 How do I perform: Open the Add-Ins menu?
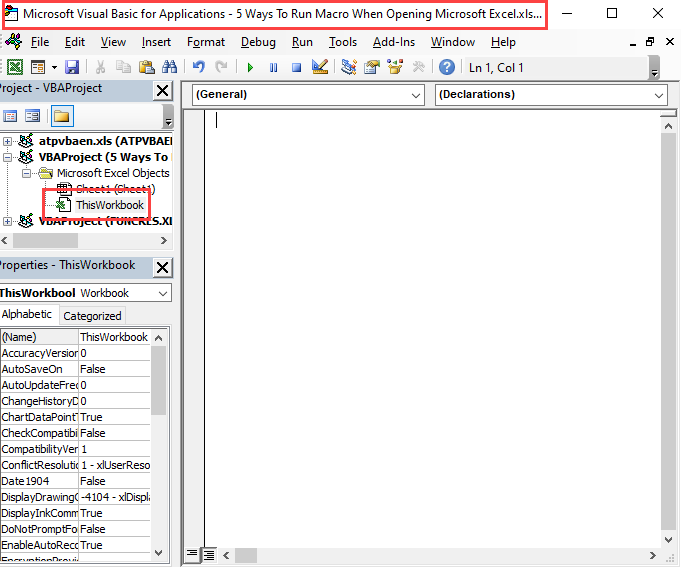click(x=394, y=42)
